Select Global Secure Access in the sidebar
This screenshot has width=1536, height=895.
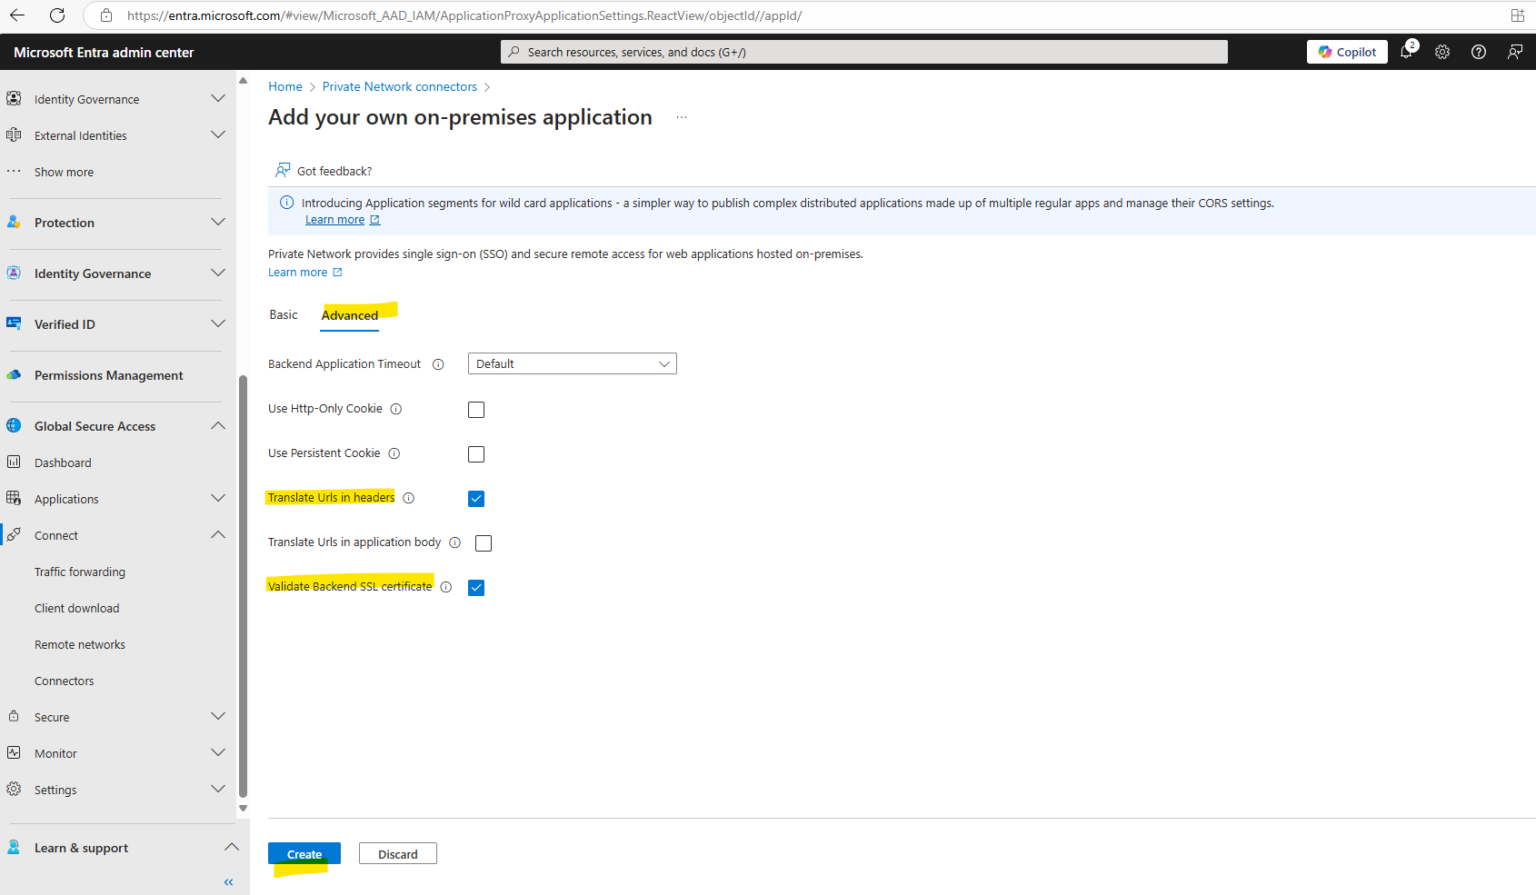[x=94, y=425]
